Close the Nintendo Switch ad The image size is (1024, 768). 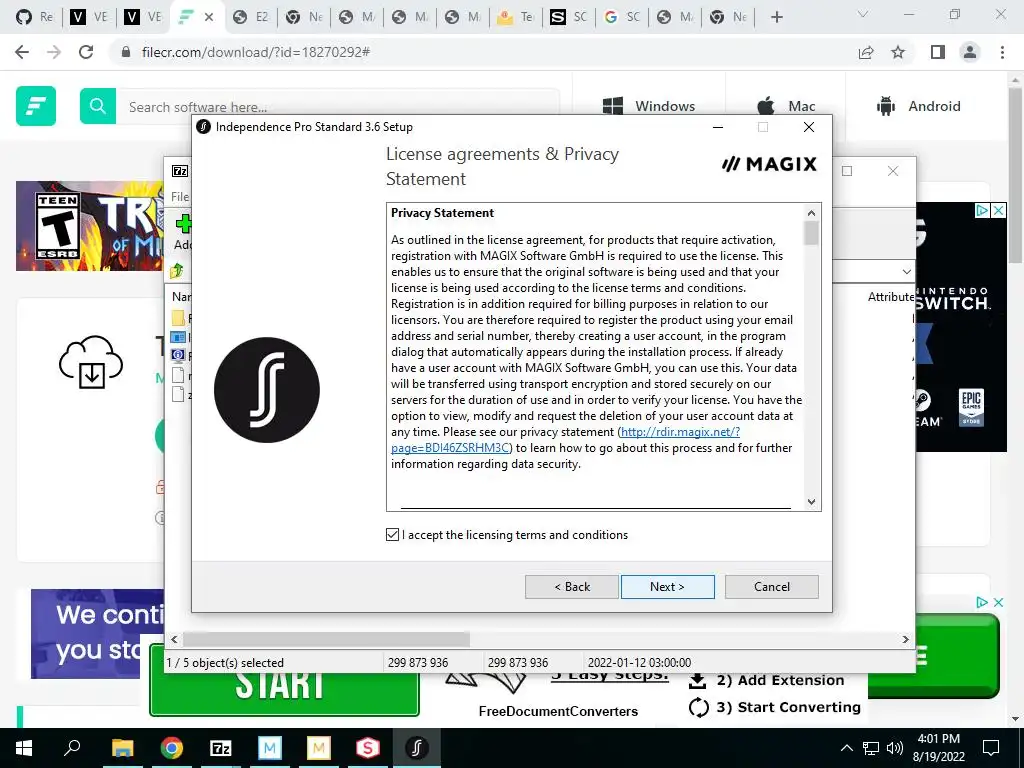[999, 210]
